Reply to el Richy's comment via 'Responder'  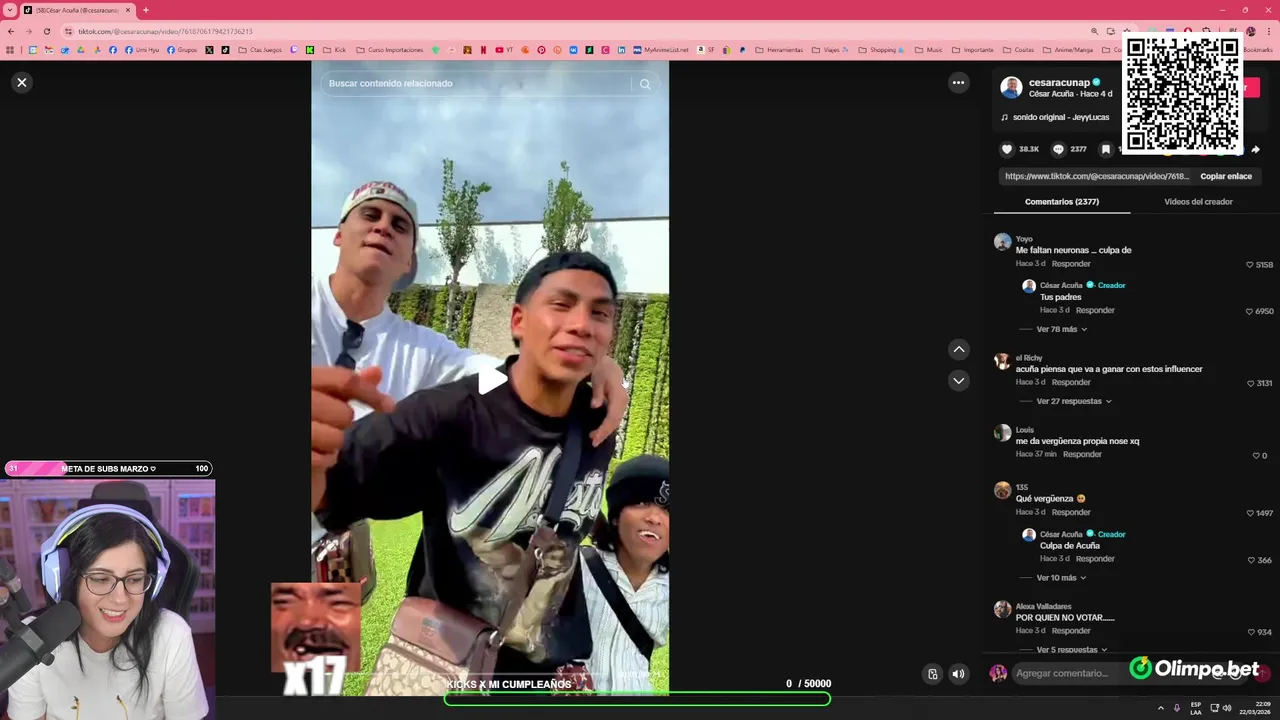click(x=1071, y=382)
